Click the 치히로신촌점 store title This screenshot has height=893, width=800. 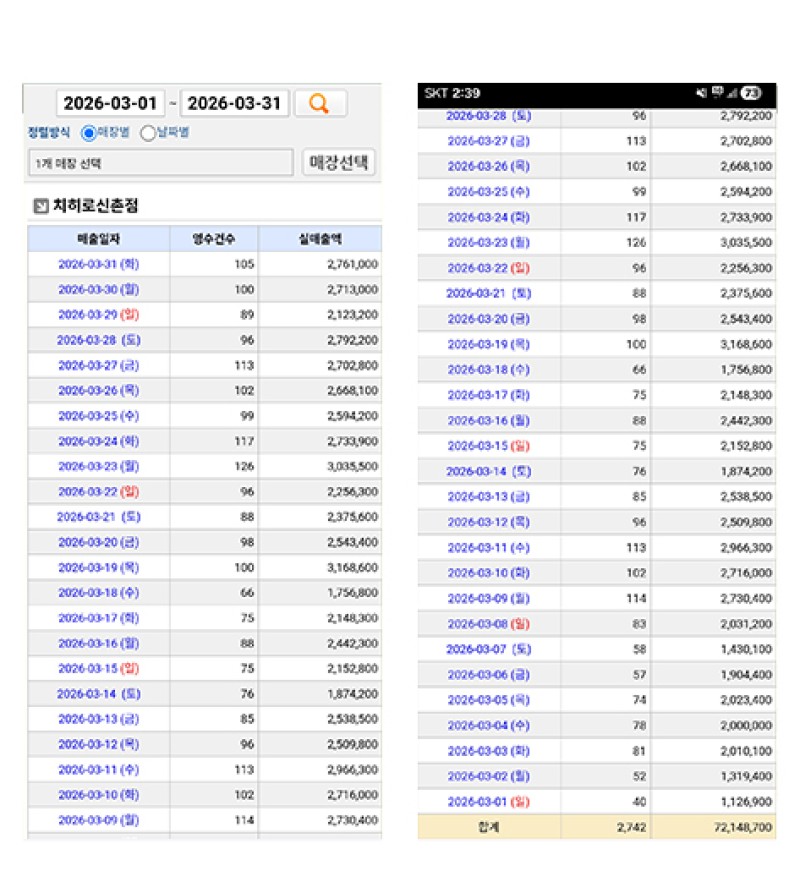[96, 206]
